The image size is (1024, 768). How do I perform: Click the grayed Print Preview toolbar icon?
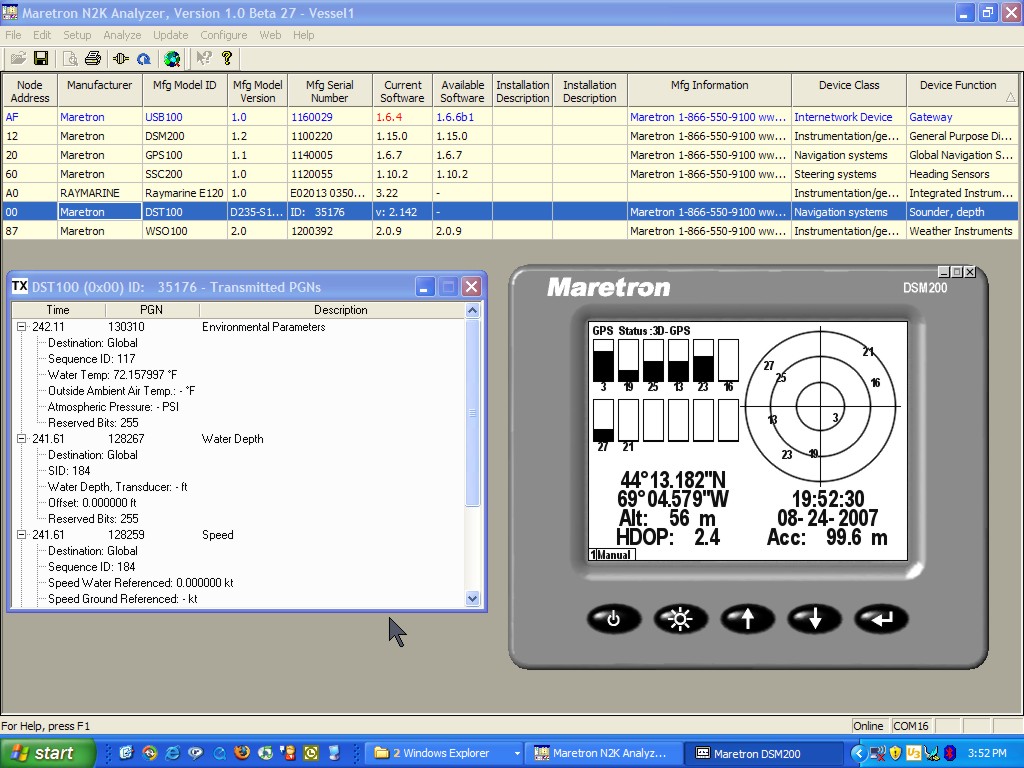pyautogui.click(x=70, y=59)
